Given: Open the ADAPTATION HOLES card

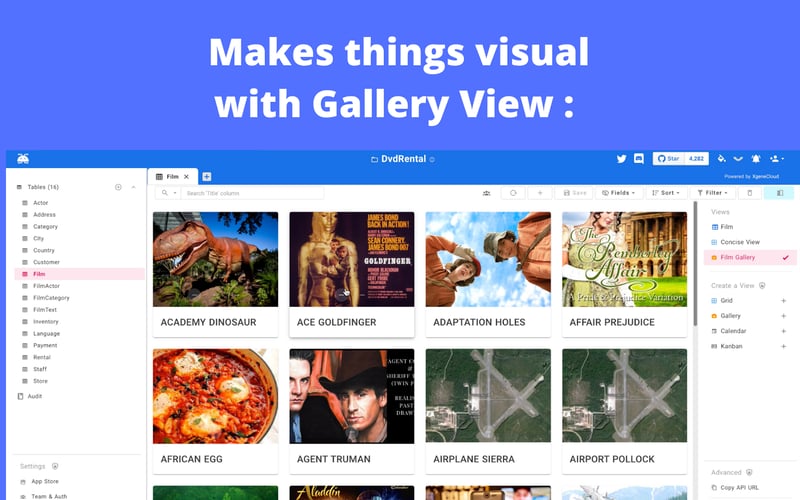Looking at the screenshot, I should (x=488, y=274).
